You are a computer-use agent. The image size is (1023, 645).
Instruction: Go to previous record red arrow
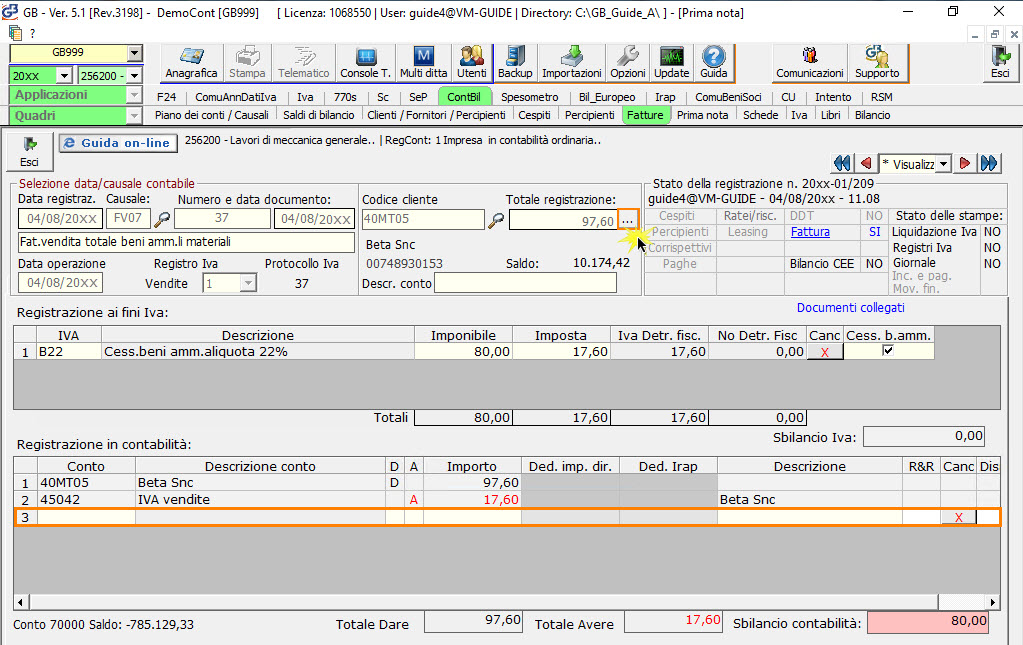(865, 163)
